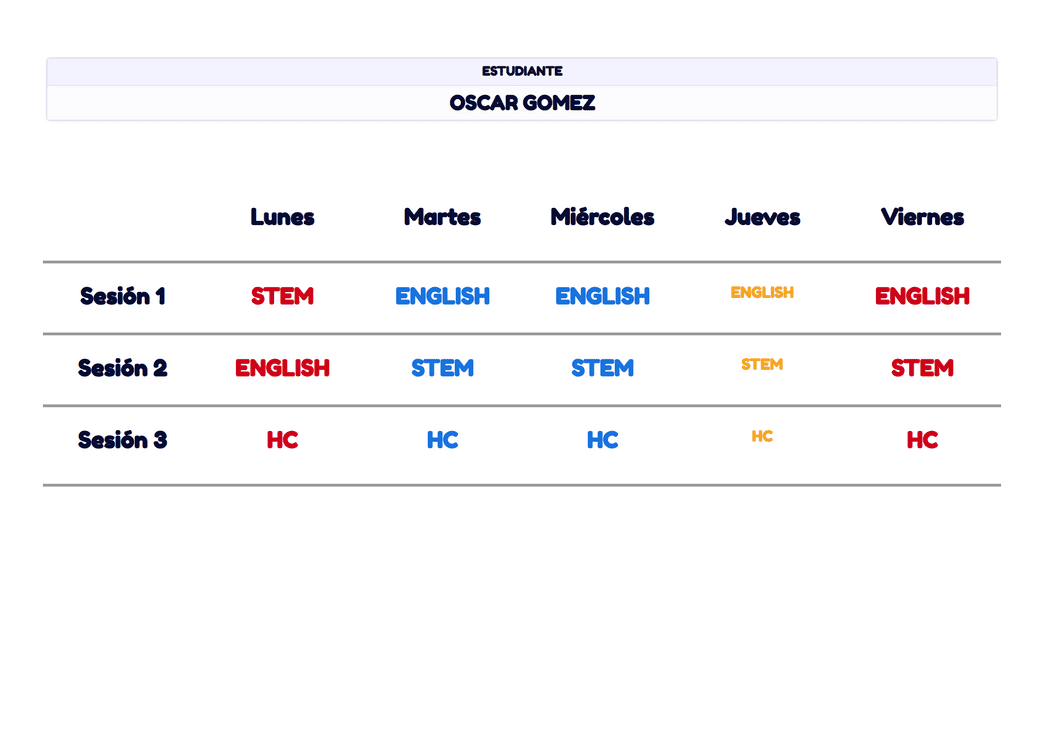
Task: Select the Miércoles column header
Action: point(602,217)
